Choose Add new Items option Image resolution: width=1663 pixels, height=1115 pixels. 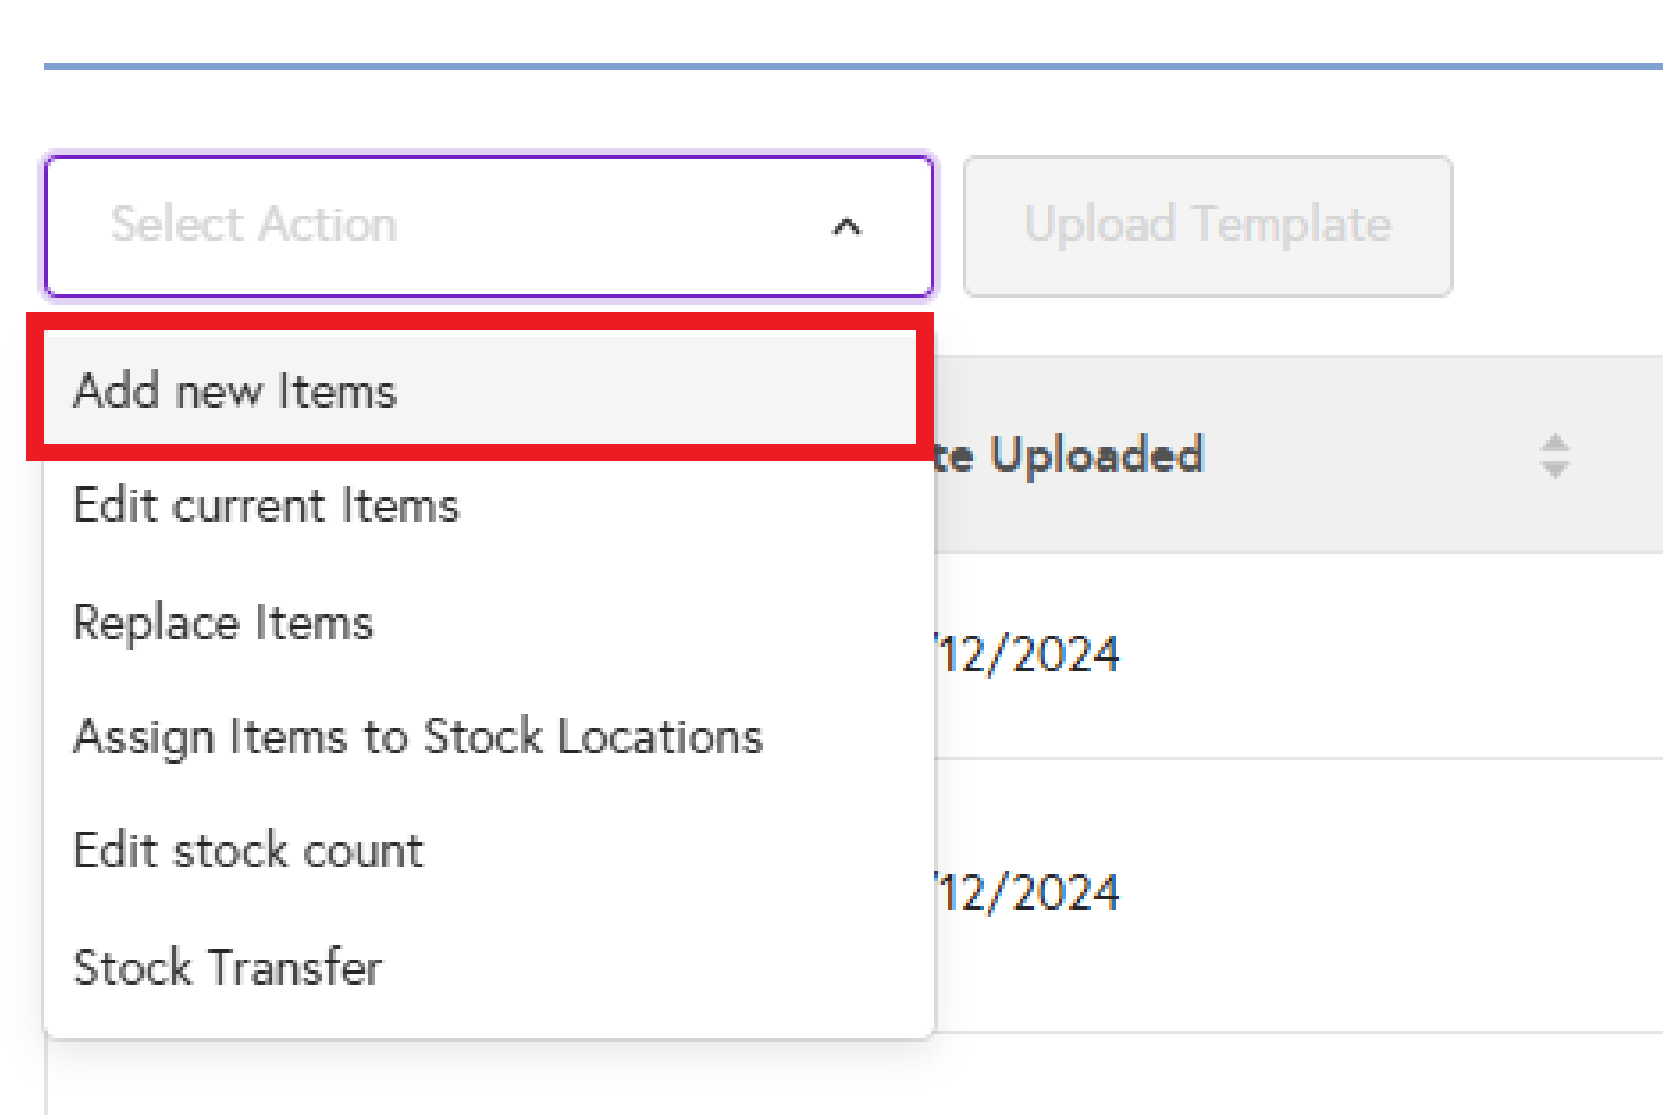click(236, 390)
